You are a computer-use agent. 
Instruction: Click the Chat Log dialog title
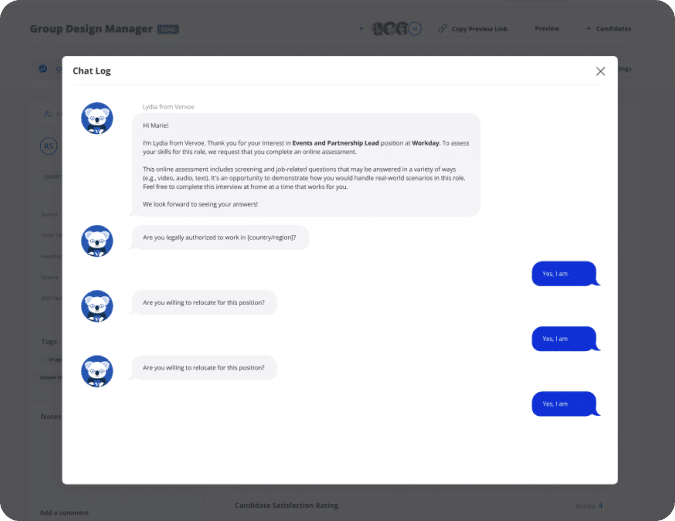[x=92, y=71]
